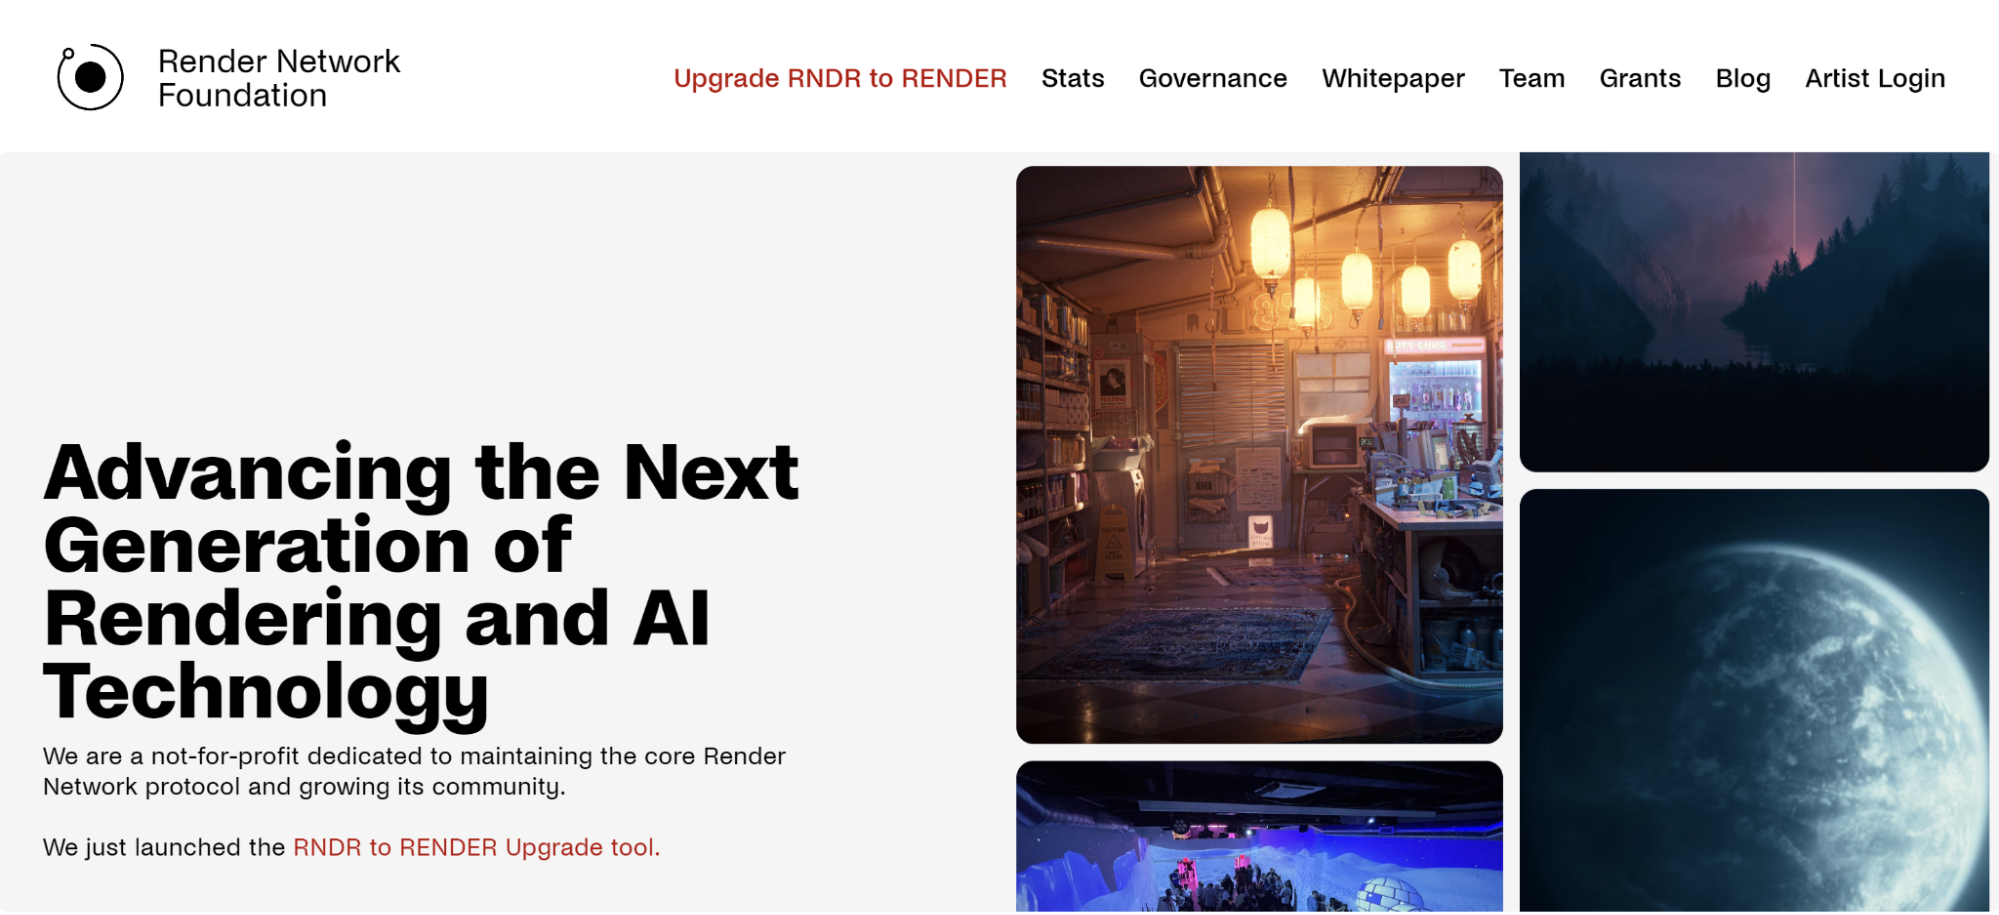The height and width of the screenshot is (915, 1999).
Task: Open the lantern-lit workshop render image
Action: click(x=1259, y=455)
